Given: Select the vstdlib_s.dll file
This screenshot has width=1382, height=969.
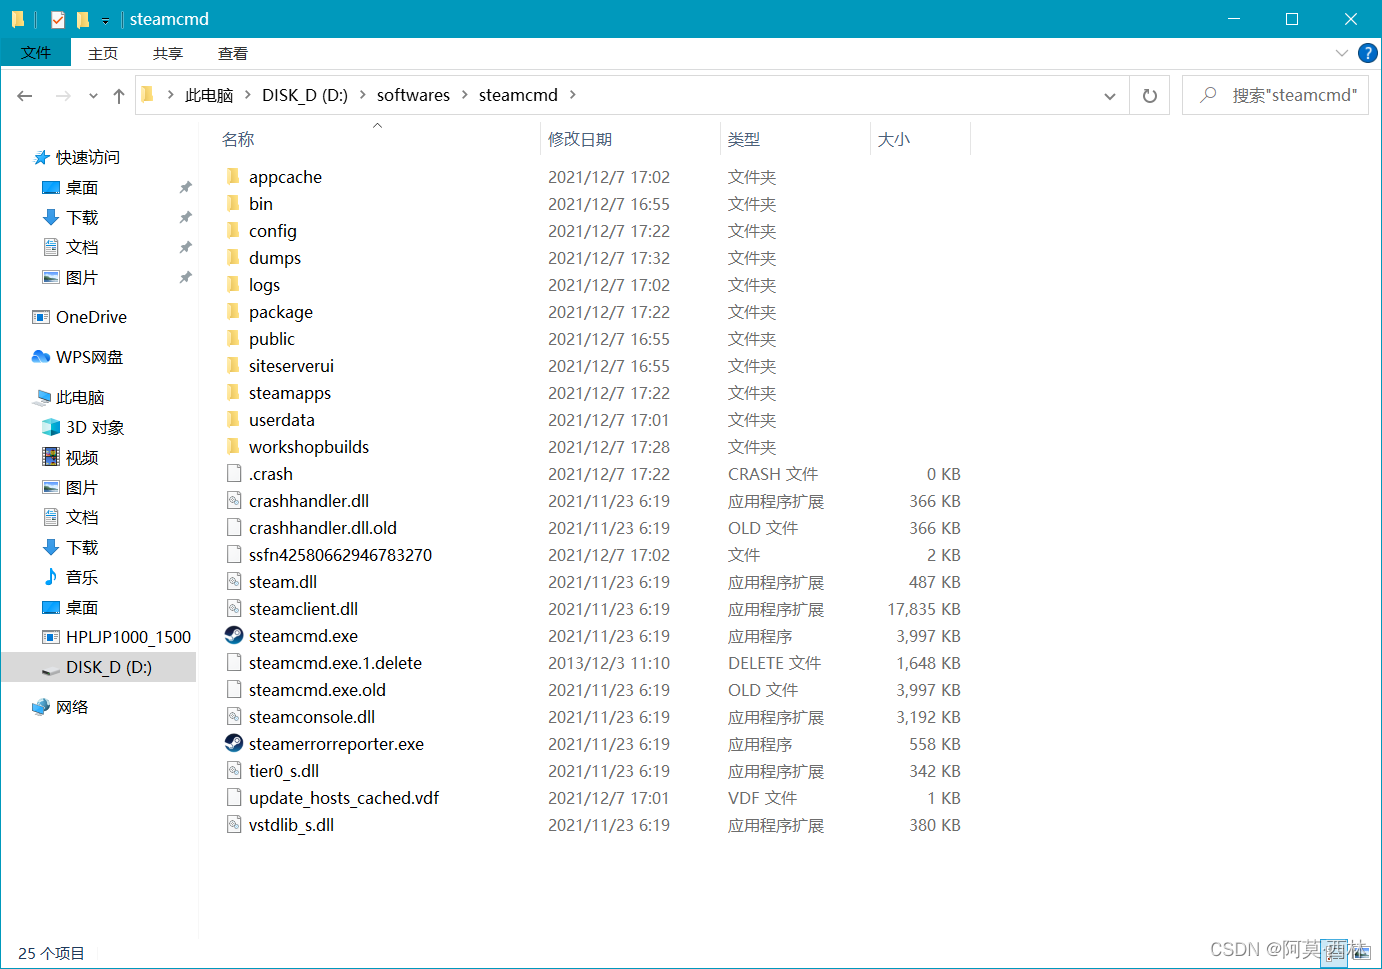Looking at the screenshot, I should [x=291, y=824].
